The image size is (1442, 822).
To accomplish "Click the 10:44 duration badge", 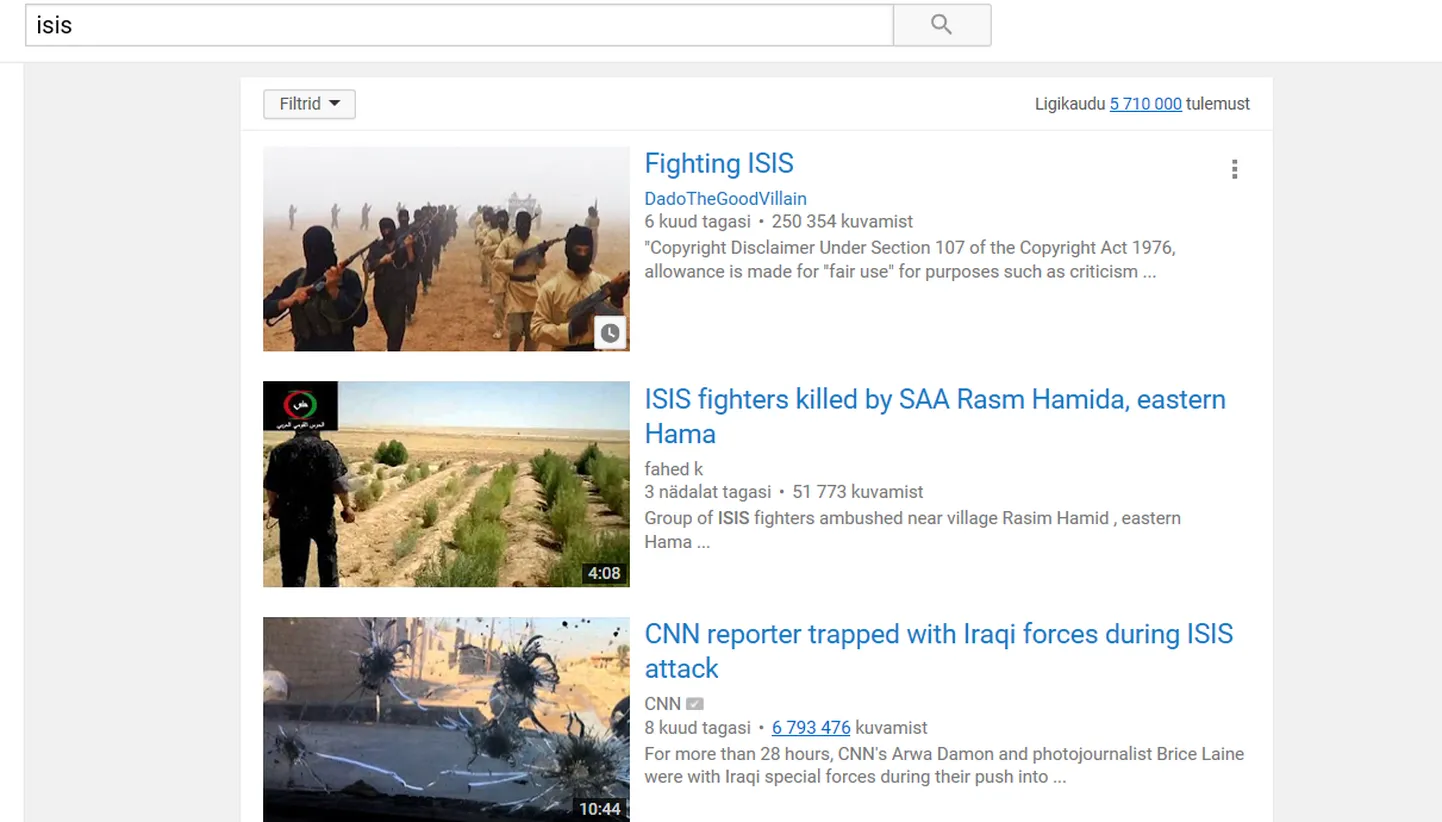I will tap(600, 809).
